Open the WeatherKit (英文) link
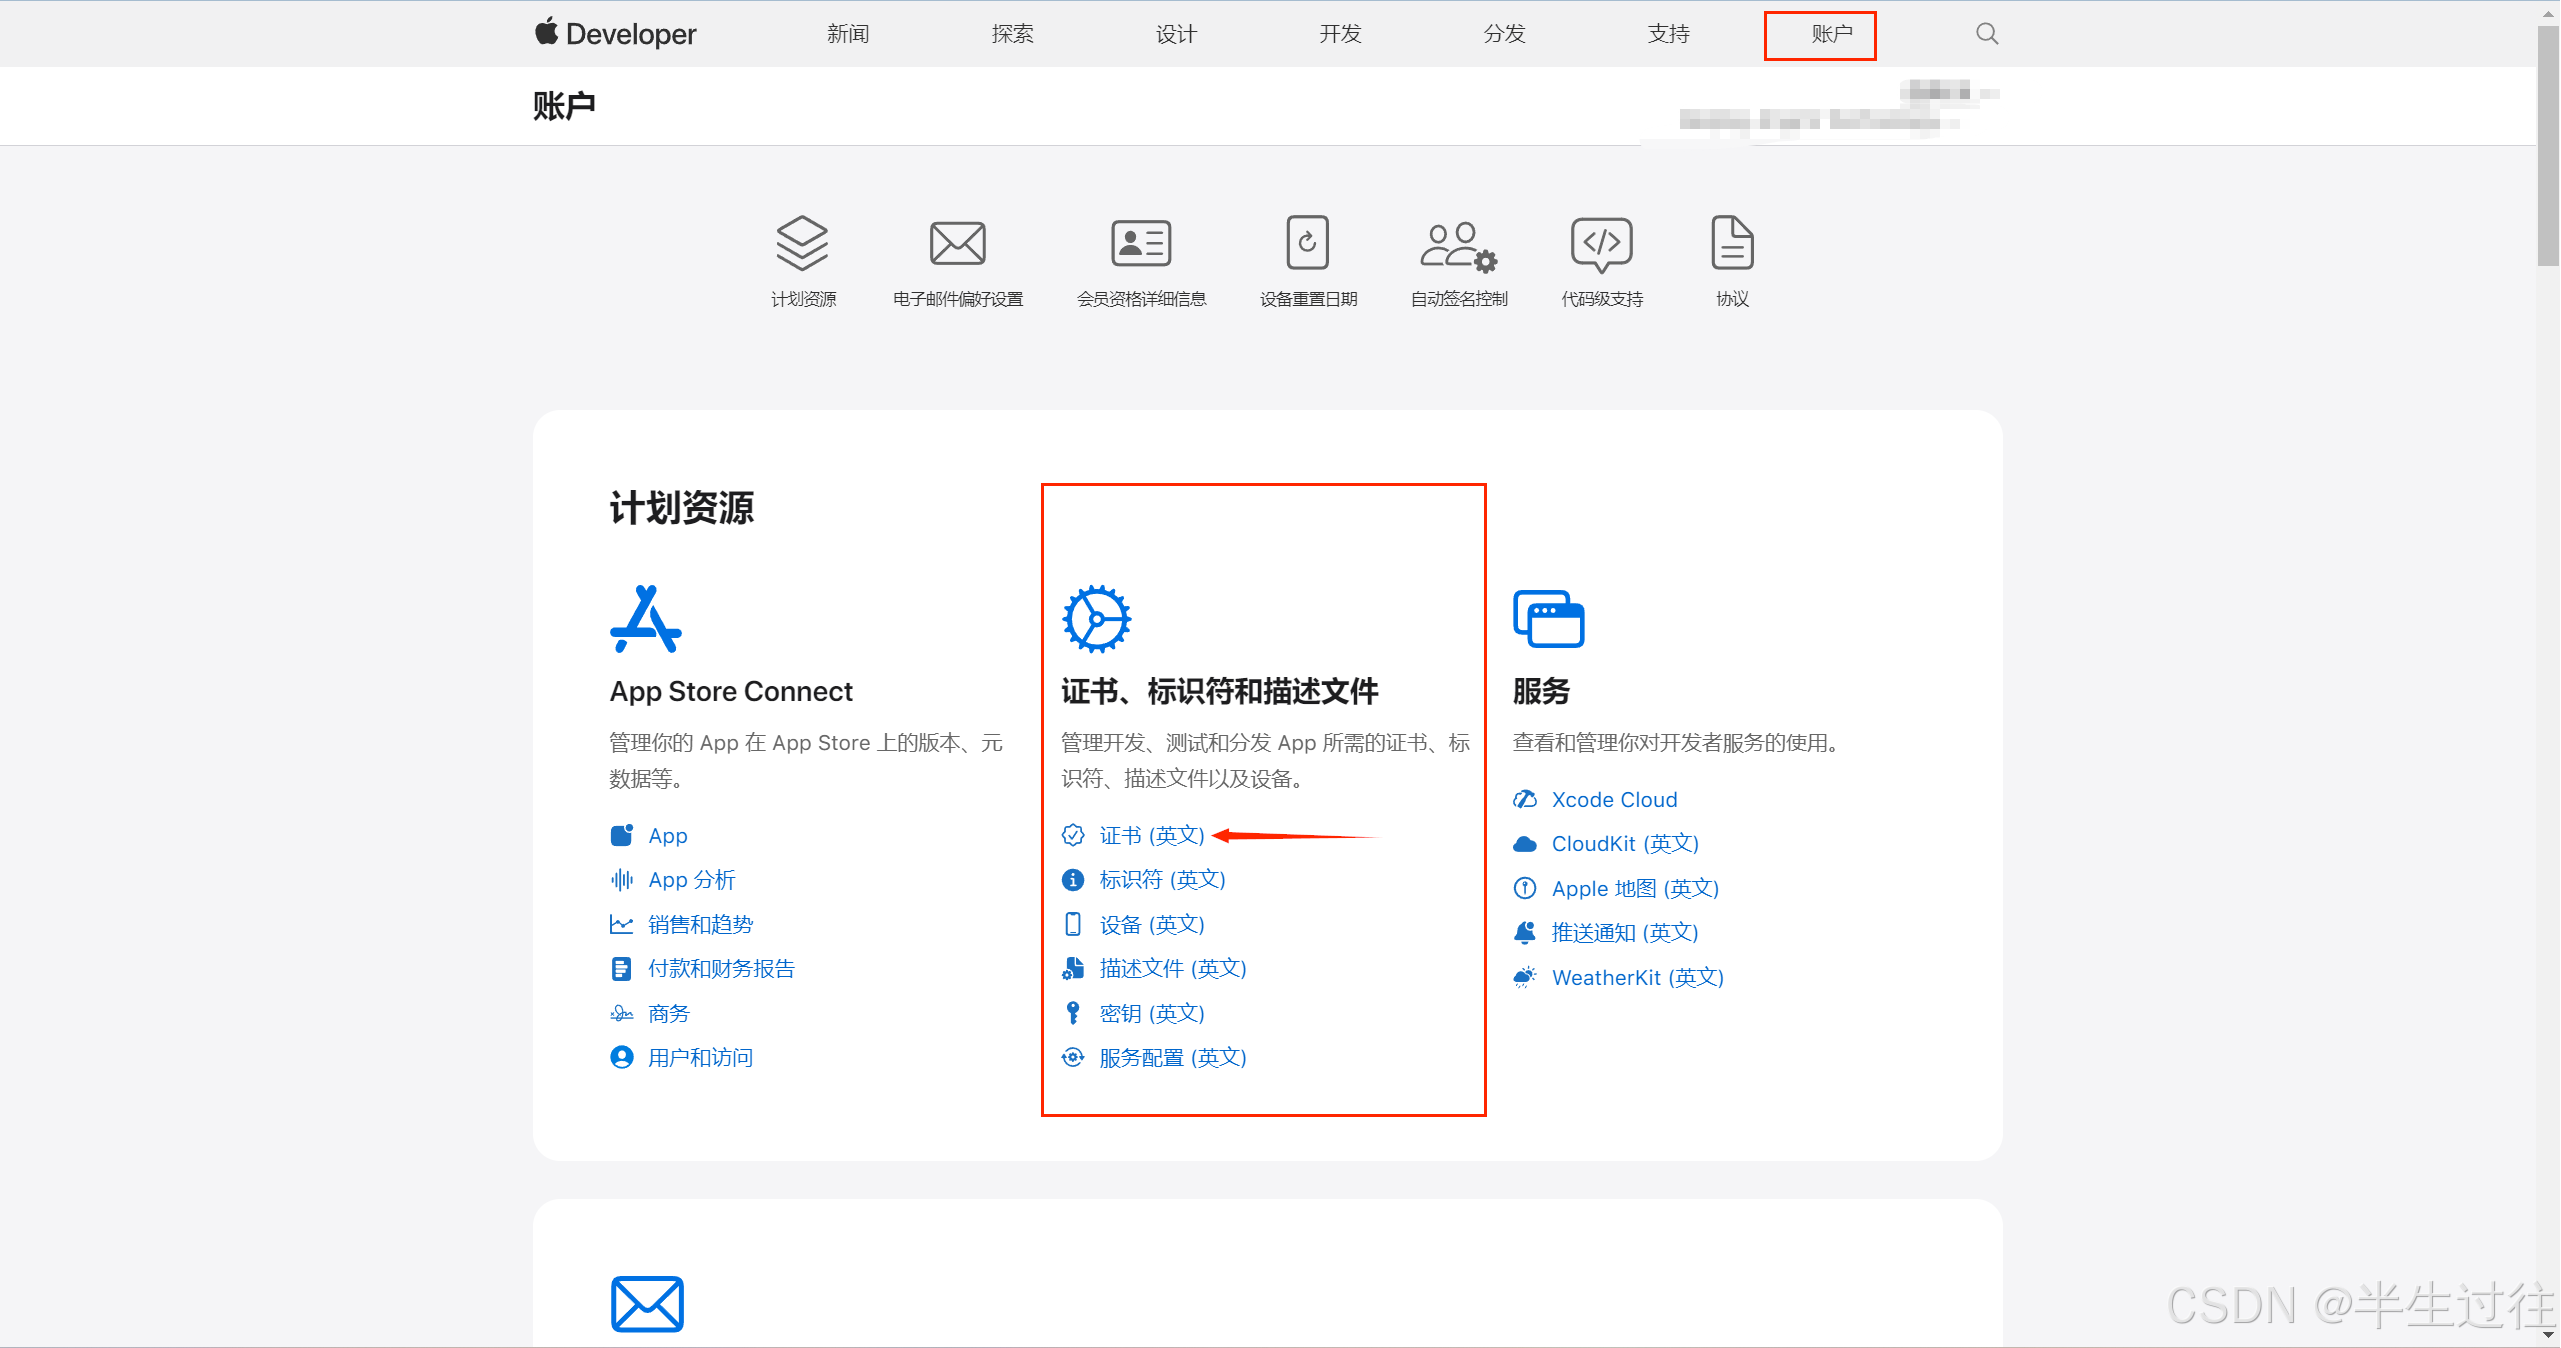Screen dimensions: 2561x1348 click(x=1638, y=977)
